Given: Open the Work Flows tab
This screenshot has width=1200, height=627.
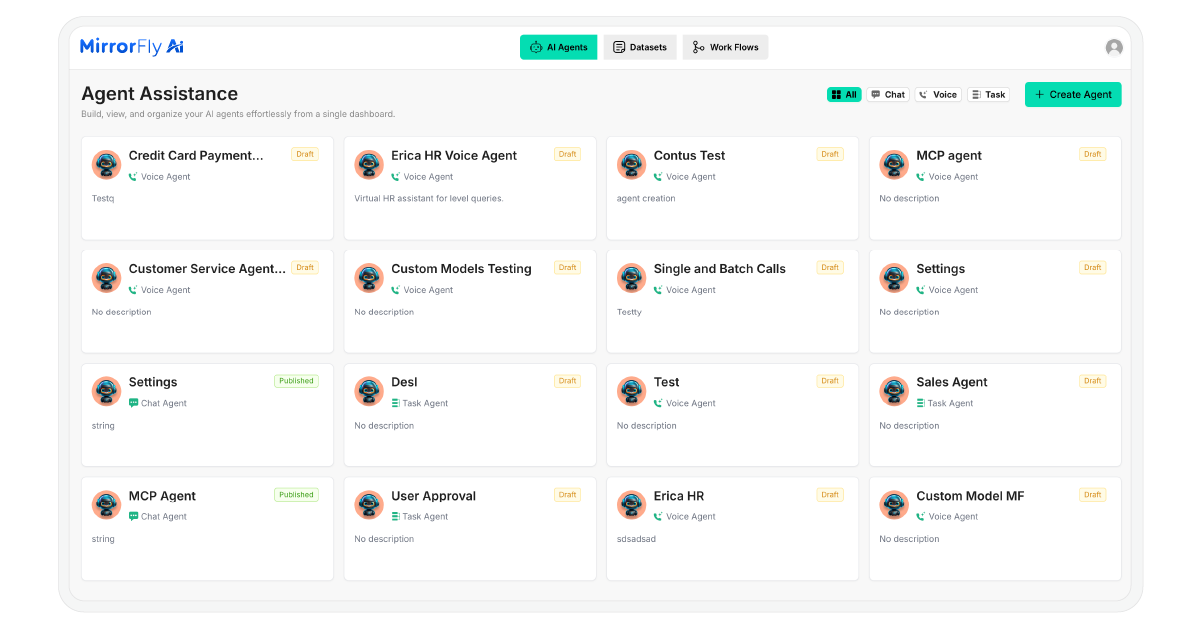Looking at the screenshot, I should (725, 47).
